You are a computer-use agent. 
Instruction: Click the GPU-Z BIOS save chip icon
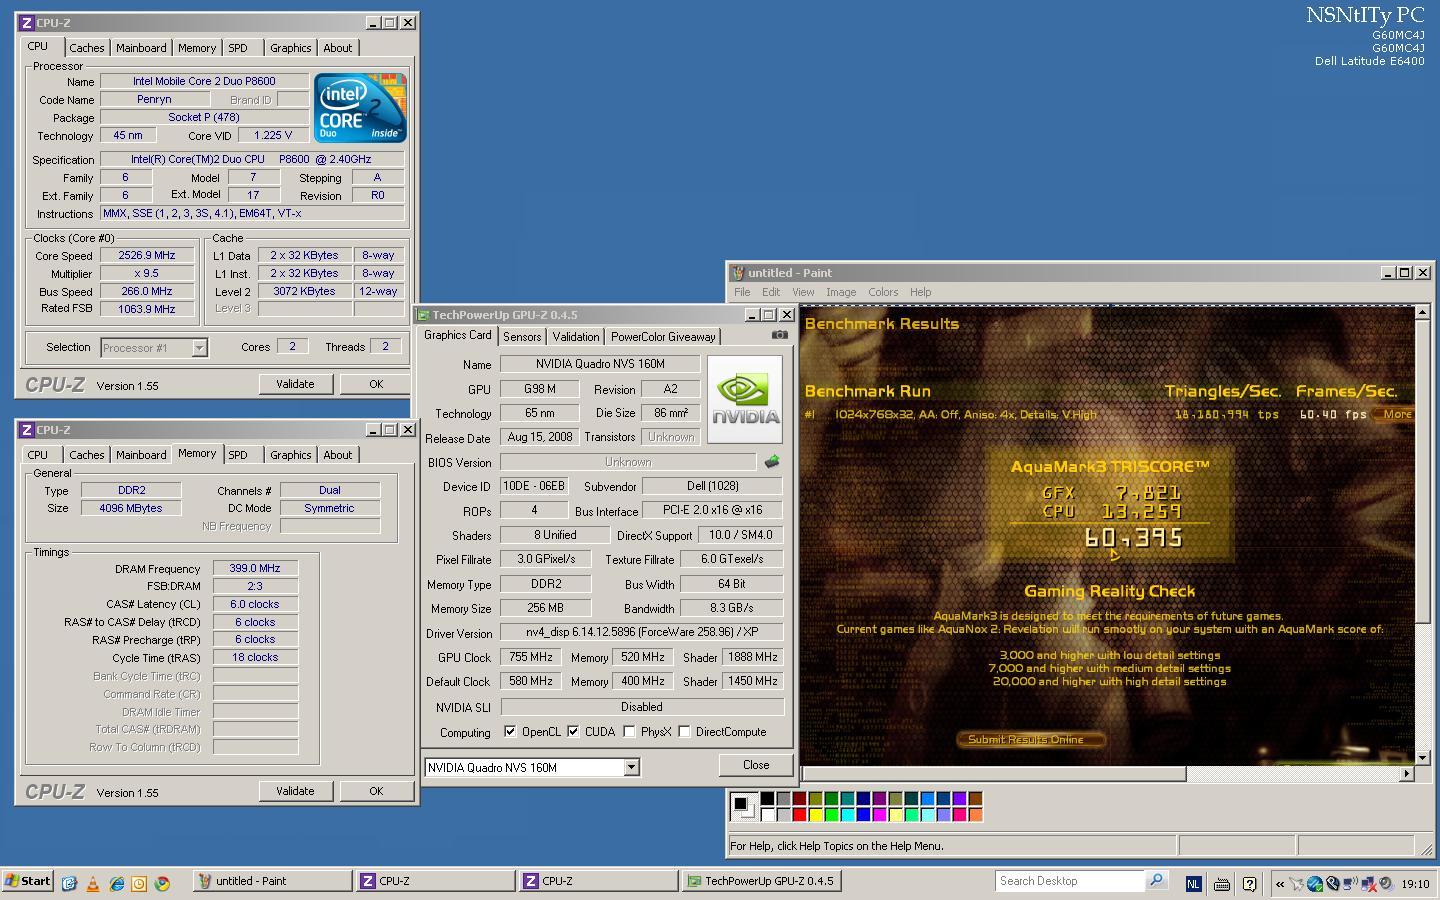pos(772,462)
